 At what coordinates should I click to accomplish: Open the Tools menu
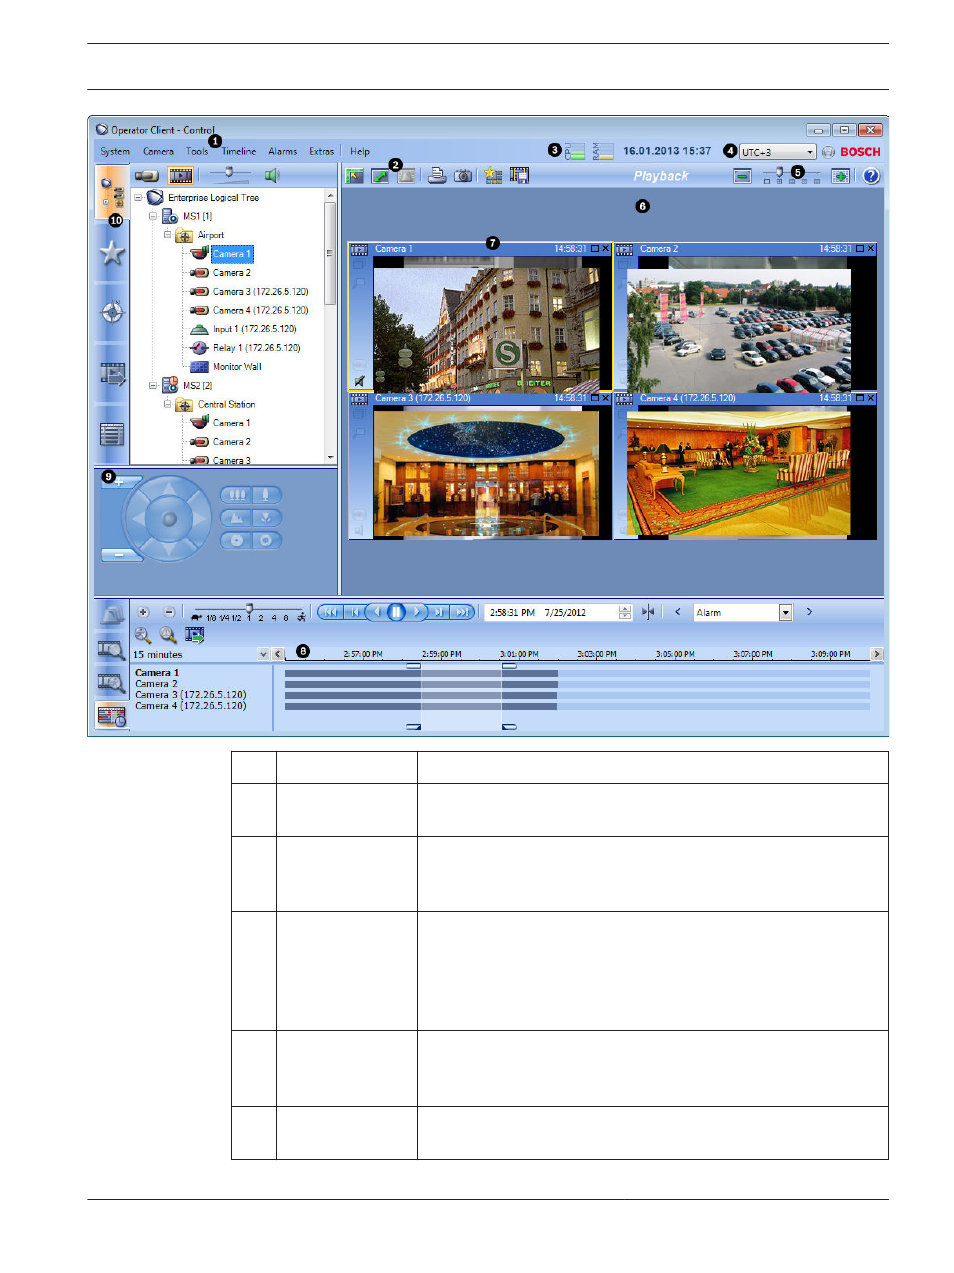click(197, 152)
